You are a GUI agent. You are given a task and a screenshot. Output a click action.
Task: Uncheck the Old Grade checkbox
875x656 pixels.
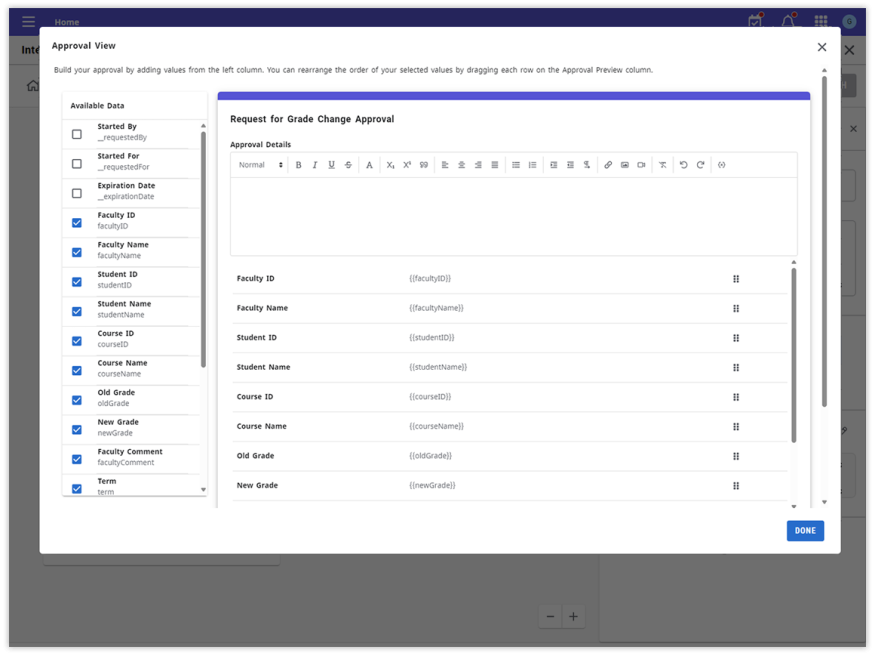[x=77, y=400]
